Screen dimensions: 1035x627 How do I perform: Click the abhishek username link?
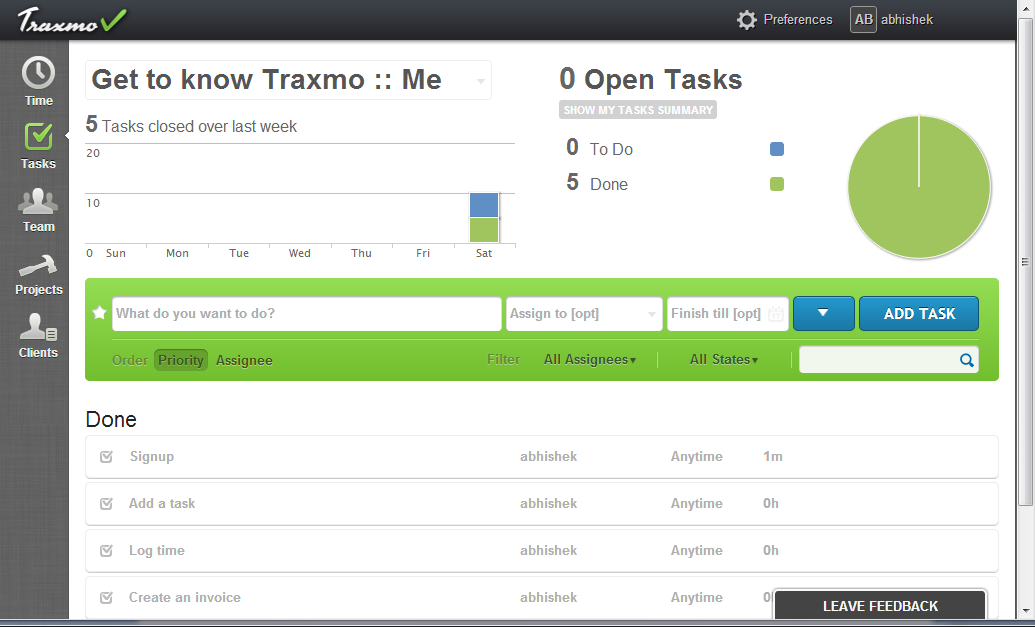[x=906, y=20]
